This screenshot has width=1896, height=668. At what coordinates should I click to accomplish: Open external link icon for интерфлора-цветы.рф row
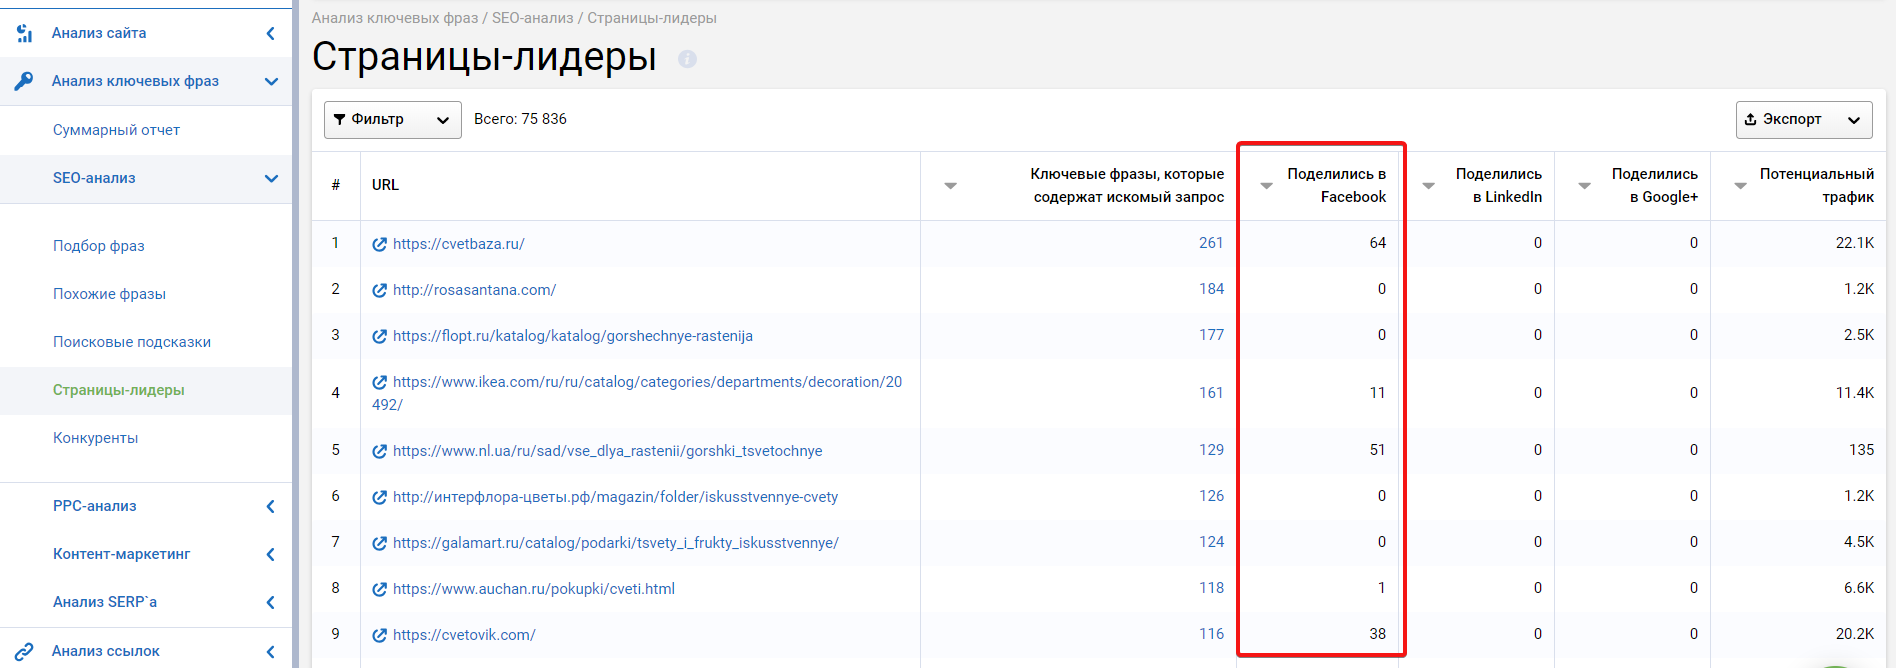(380, 497)
